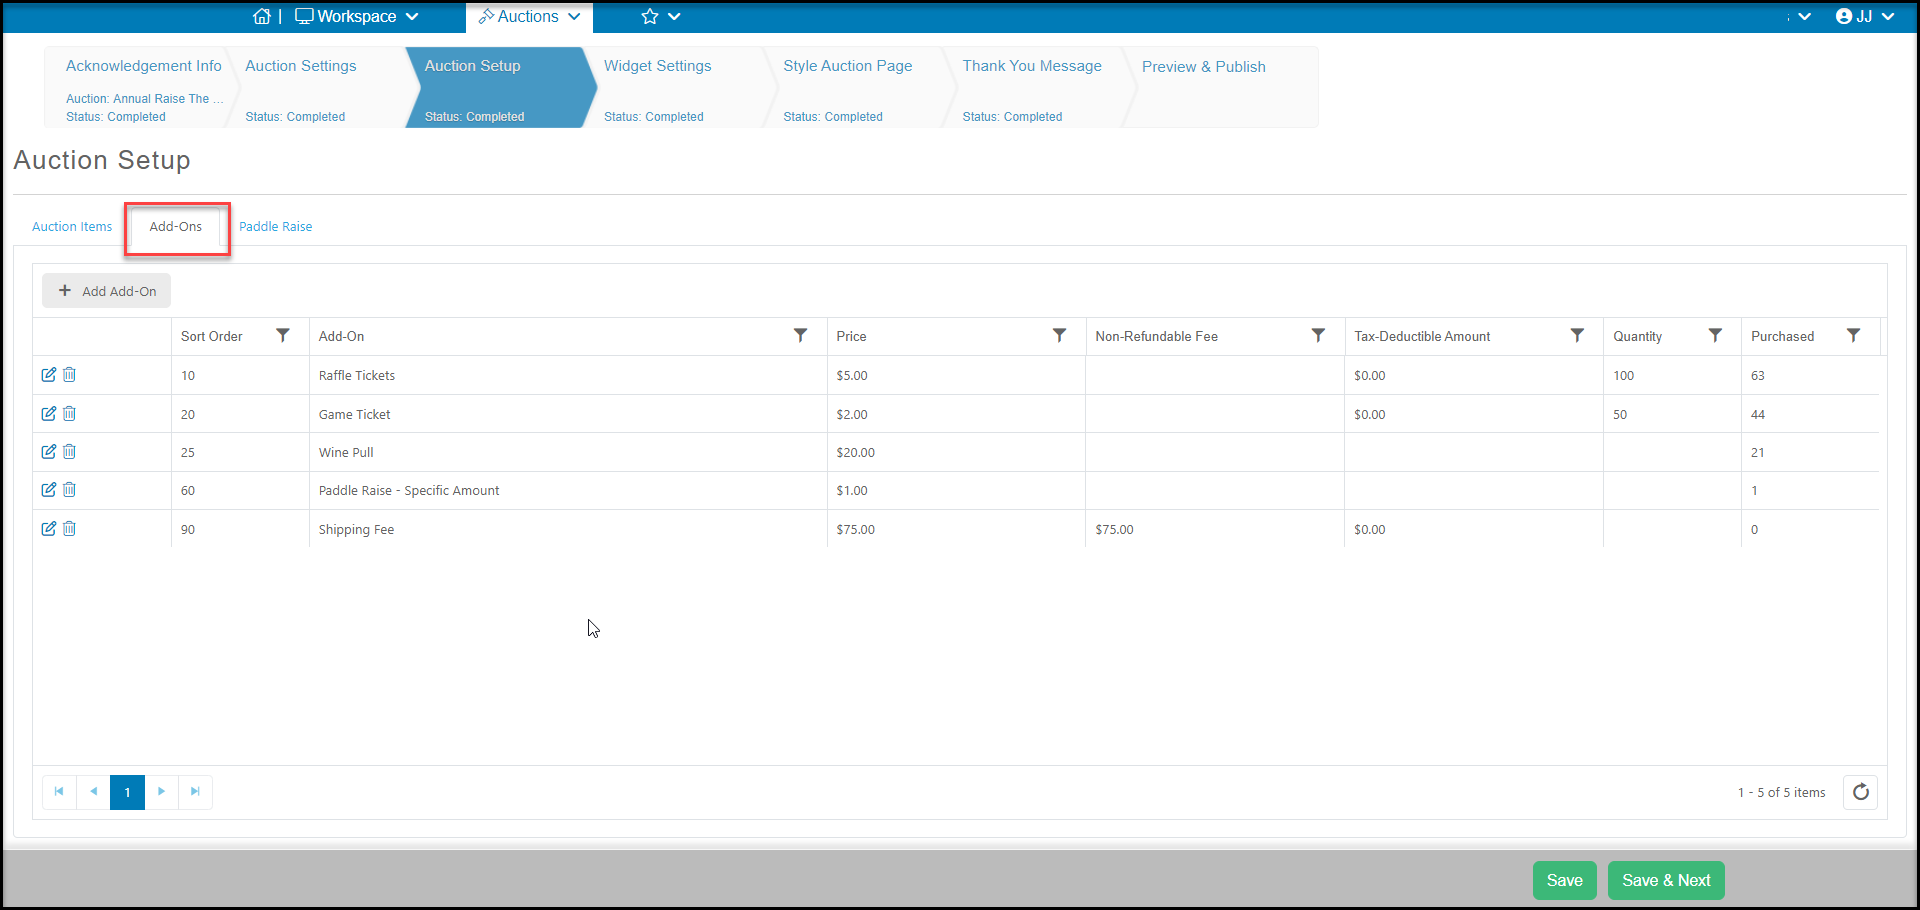Filter the Non-Refundable Fee column
This screenshot has width=1920, height=910.
click(x=1318, y=336)
